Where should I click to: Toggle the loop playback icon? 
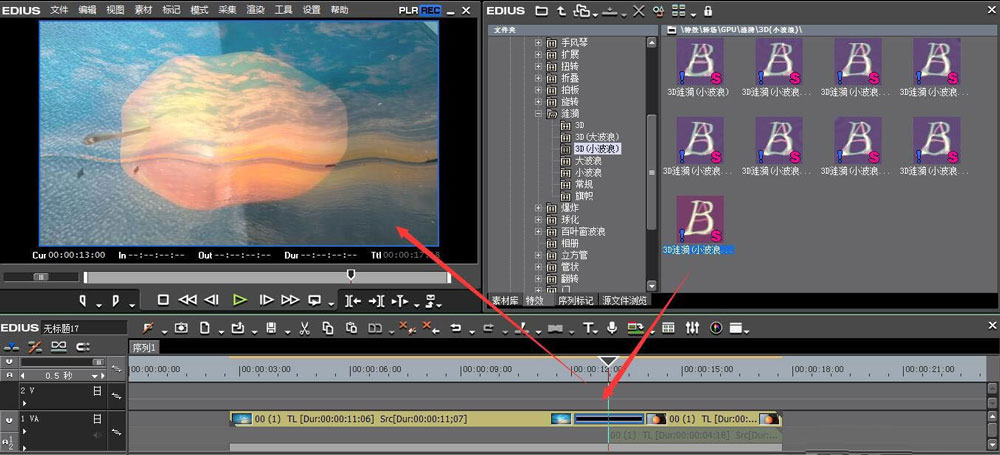[x=314, y=300]
